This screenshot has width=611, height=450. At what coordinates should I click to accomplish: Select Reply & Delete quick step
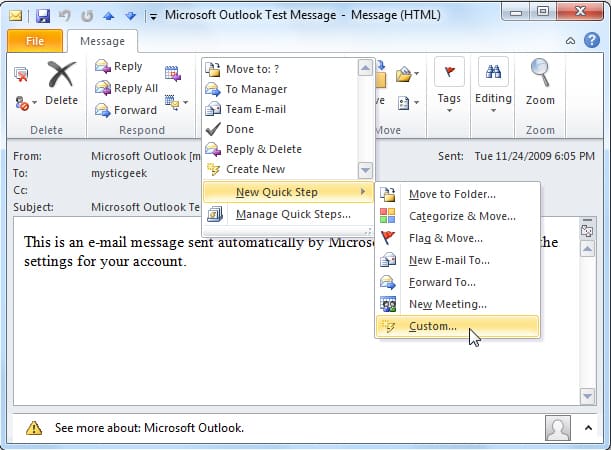click(x=281, y=149)
